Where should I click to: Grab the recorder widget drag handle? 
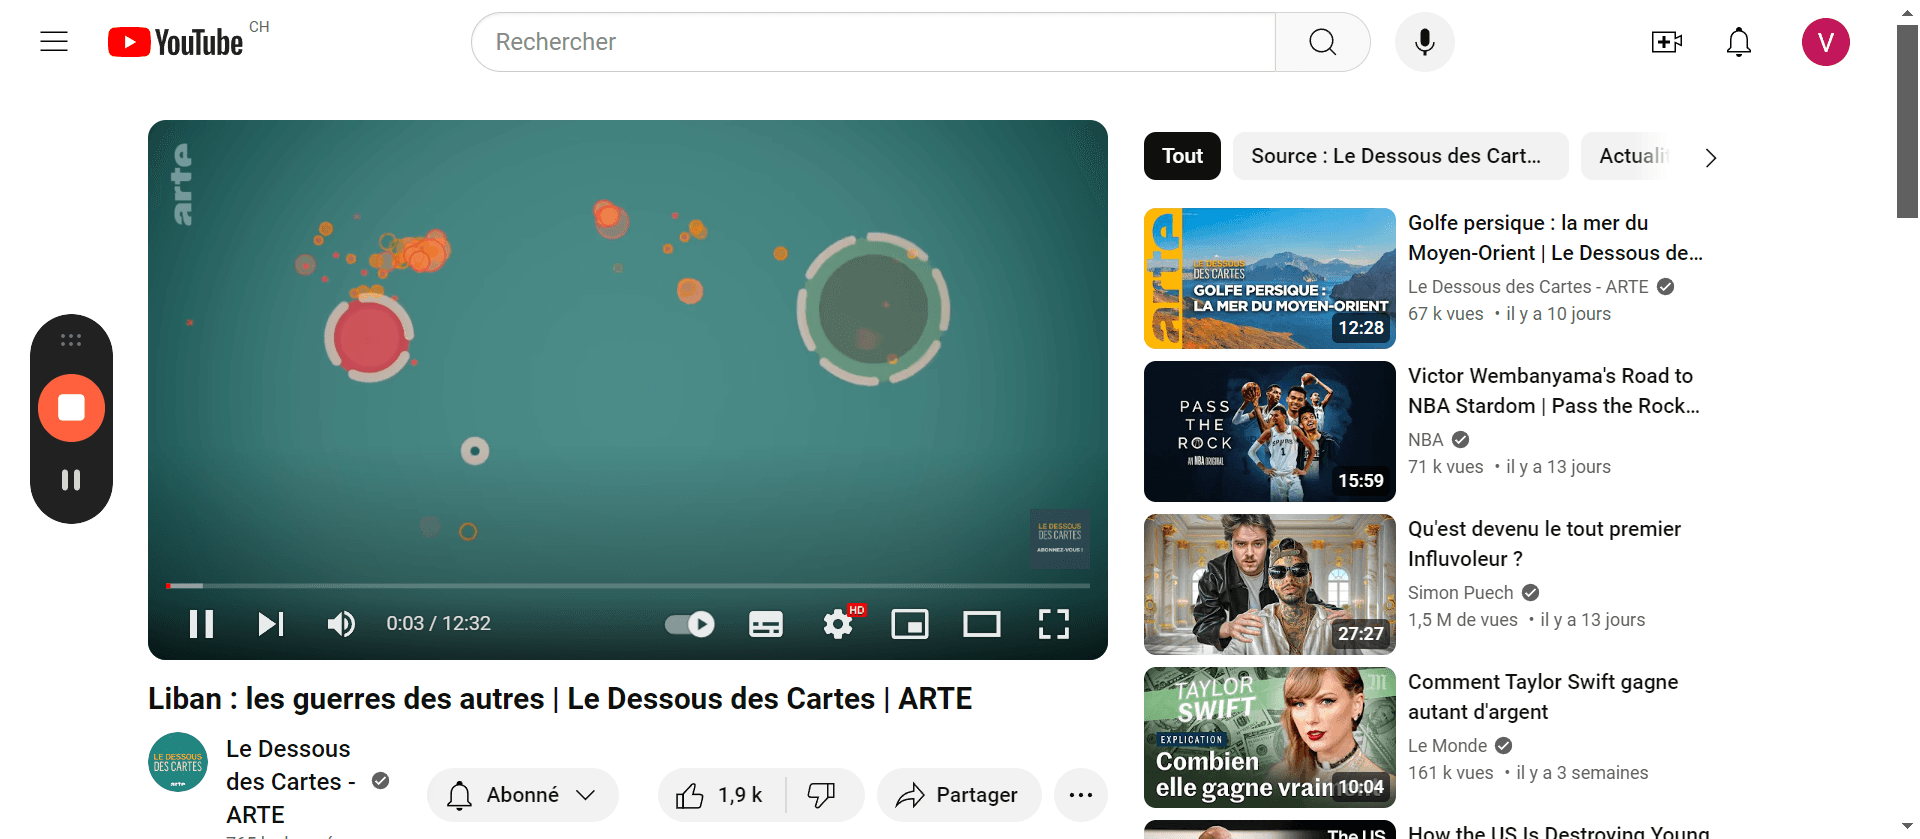71,340
